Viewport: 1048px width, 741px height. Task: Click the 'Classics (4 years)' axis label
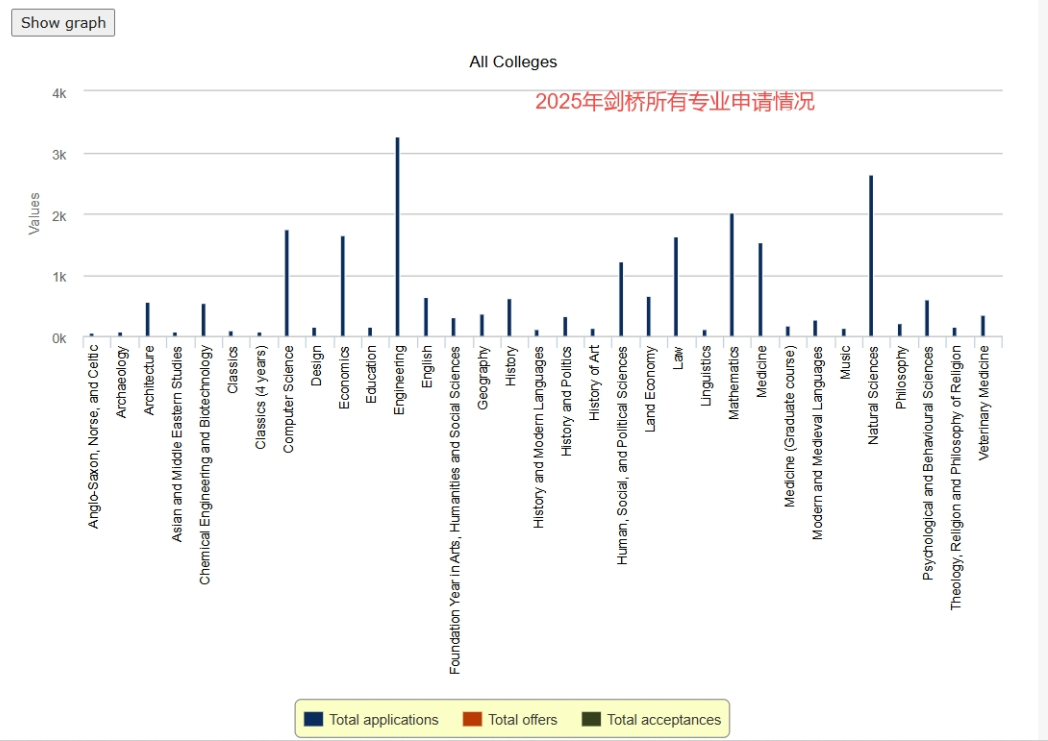[x=260, y=397]
